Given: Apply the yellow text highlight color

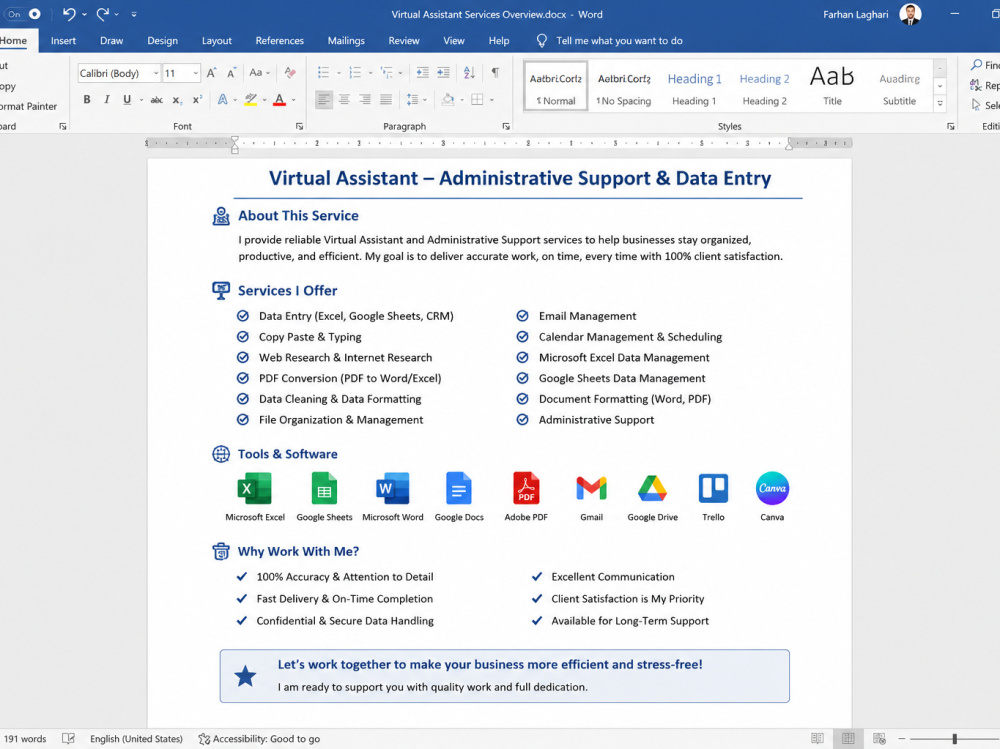Looking at the screenshot, I should pos(251,100).
